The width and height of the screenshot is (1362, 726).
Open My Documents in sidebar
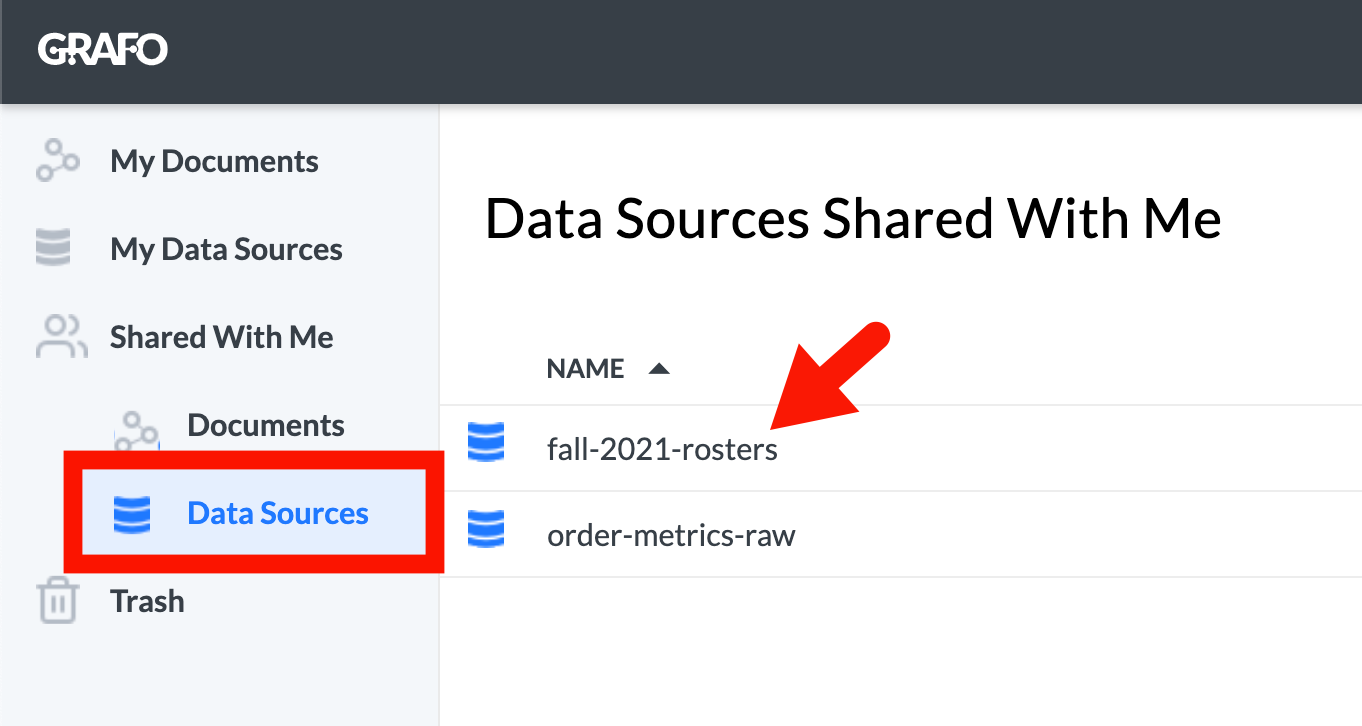click(x=214, y=161)
